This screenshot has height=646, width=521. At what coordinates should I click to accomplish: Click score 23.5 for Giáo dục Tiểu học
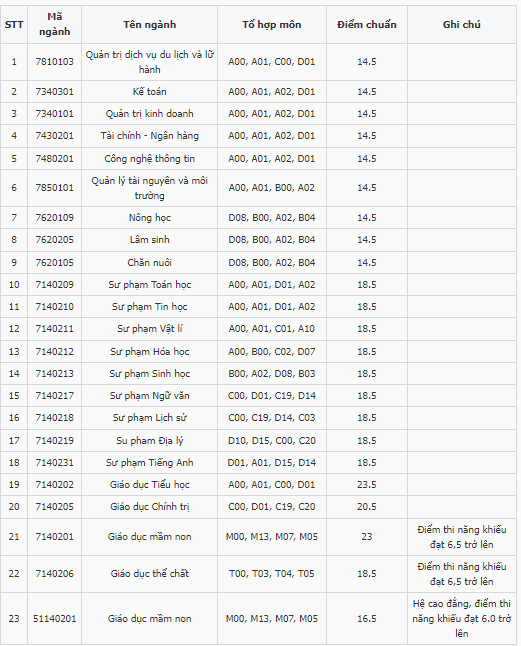pos(367,484)
